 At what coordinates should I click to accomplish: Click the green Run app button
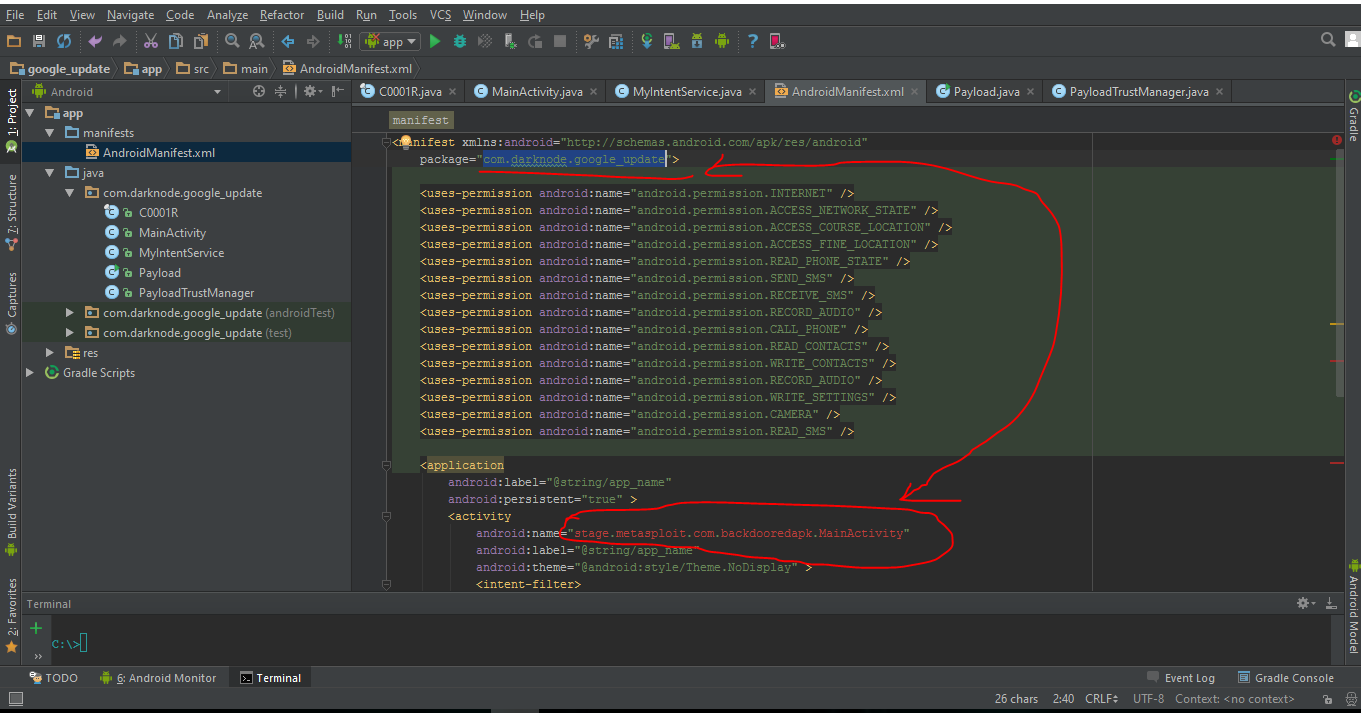[435, 41]
